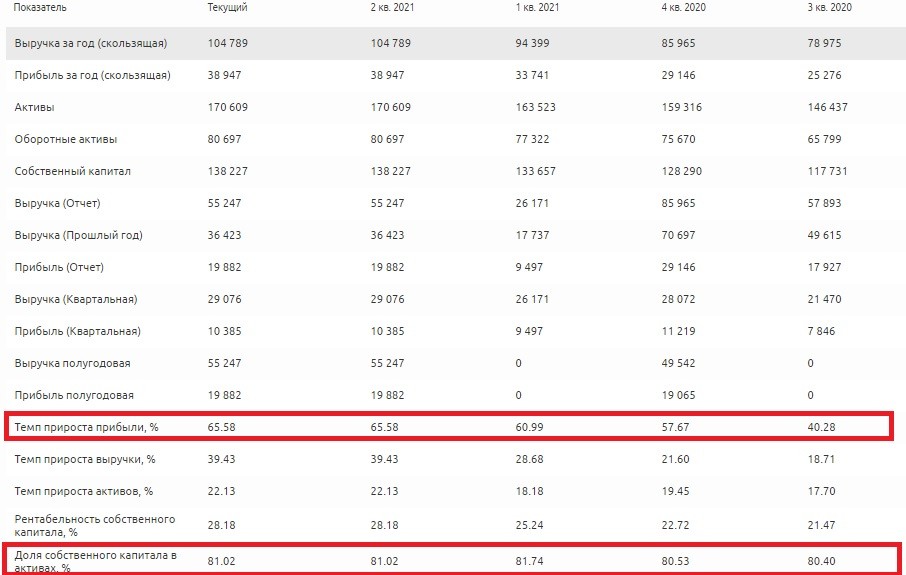Select the "Выручка (Прошлый год)" row label
This screenshot has height=575, width=906.
(x=78, y=235)
